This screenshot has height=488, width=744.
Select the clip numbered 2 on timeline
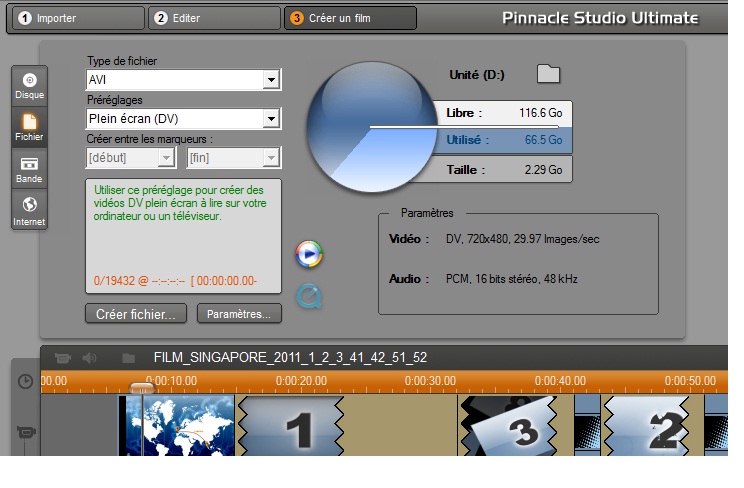646,426
